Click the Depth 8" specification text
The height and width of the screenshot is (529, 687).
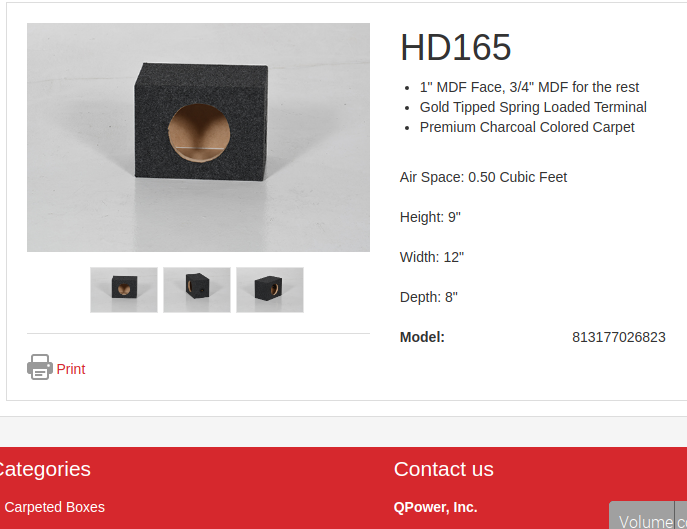click(x=429, y=297)
